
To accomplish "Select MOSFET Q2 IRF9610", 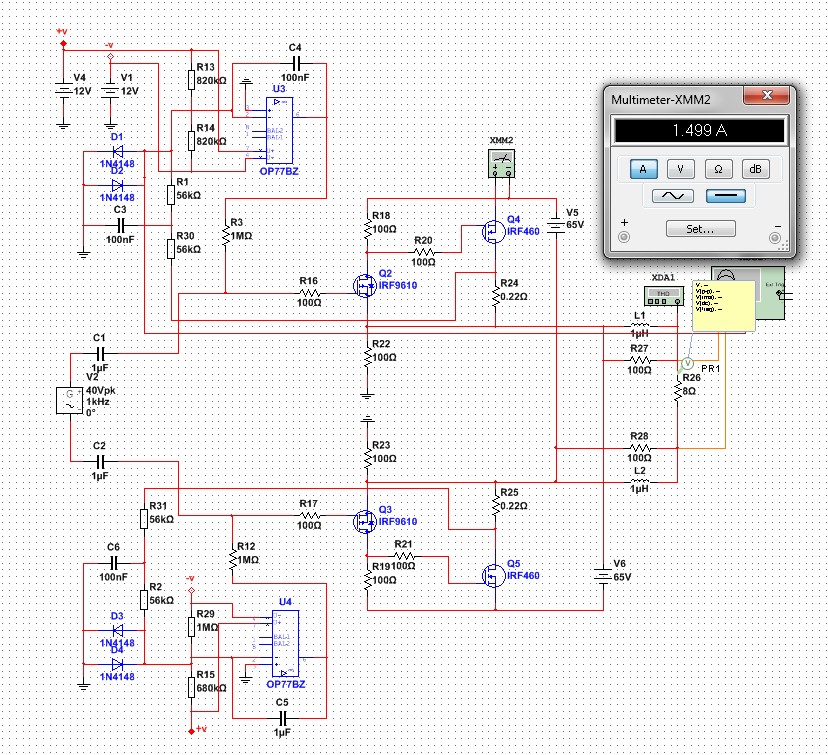I will 365,286.
